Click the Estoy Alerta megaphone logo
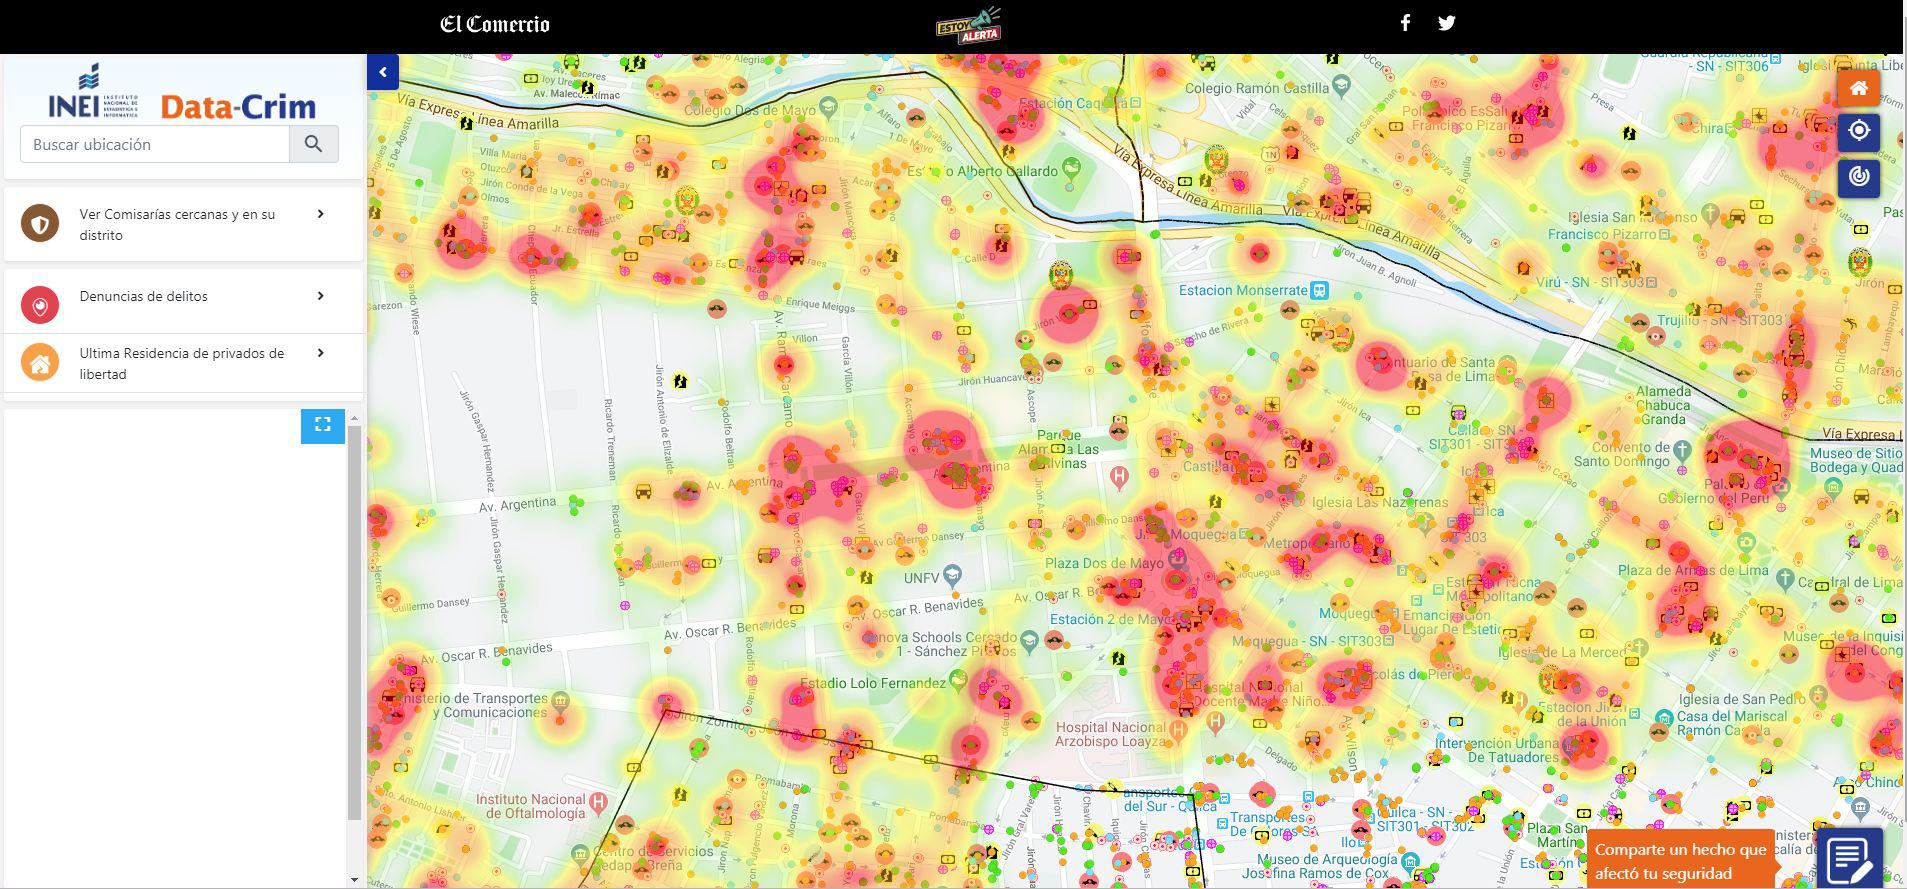 pyautogui.click(x=967, y=26)
